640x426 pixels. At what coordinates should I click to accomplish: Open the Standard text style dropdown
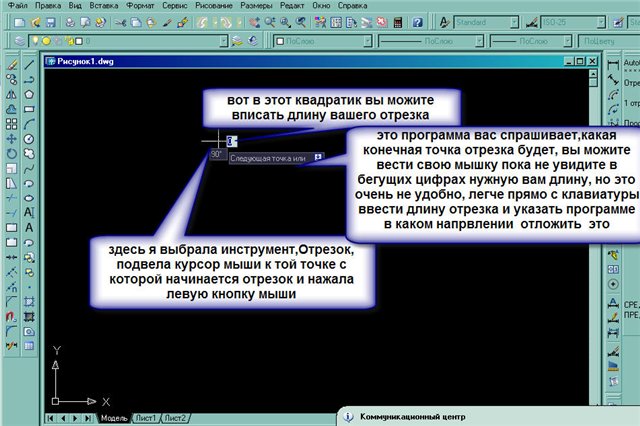coord(514,21)
